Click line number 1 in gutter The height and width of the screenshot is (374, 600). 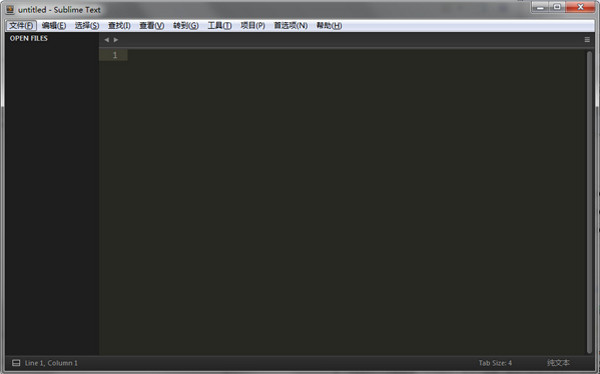click(x=115, y=55)
